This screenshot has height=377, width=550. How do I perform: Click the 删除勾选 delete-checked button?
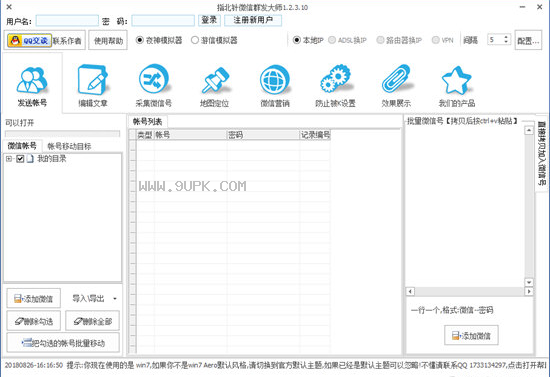click(34, 321)
